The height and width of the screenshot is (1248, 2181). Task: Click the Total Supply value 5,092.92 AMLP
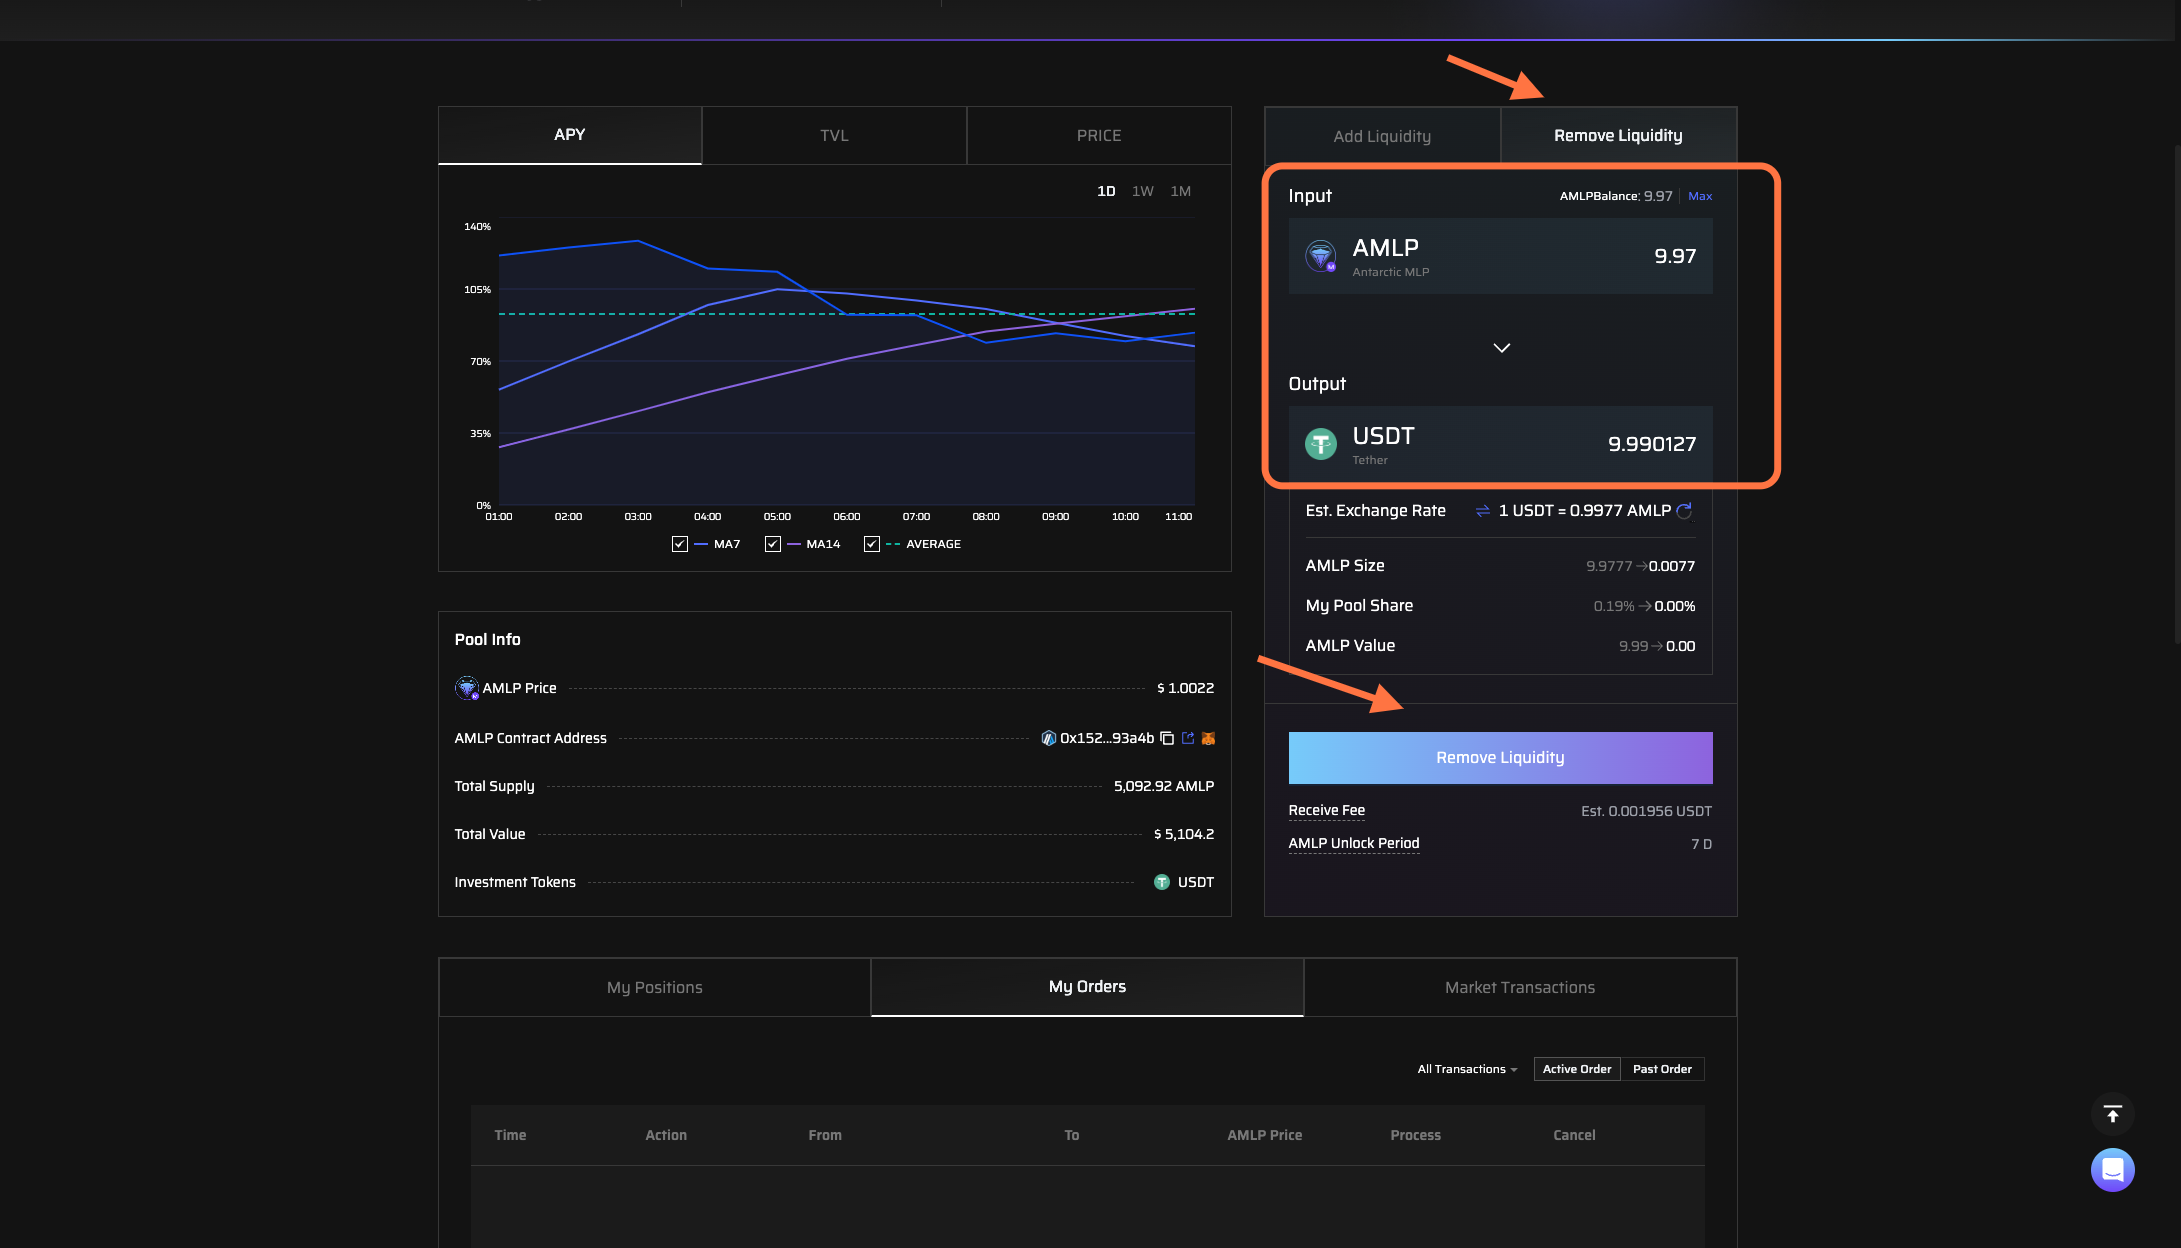click(x=1164, y=786)
